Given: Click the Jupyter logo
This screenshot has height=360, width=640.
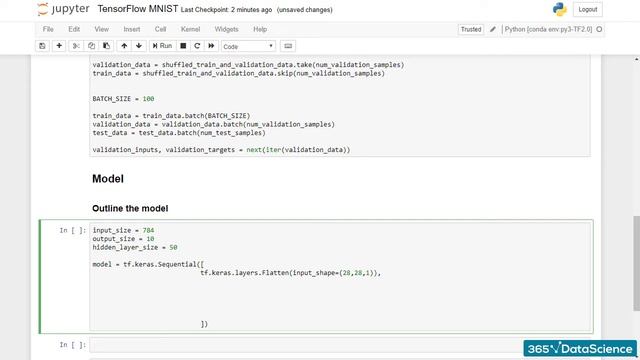Looking at the screenshot, I should click(x=63, y=9).
